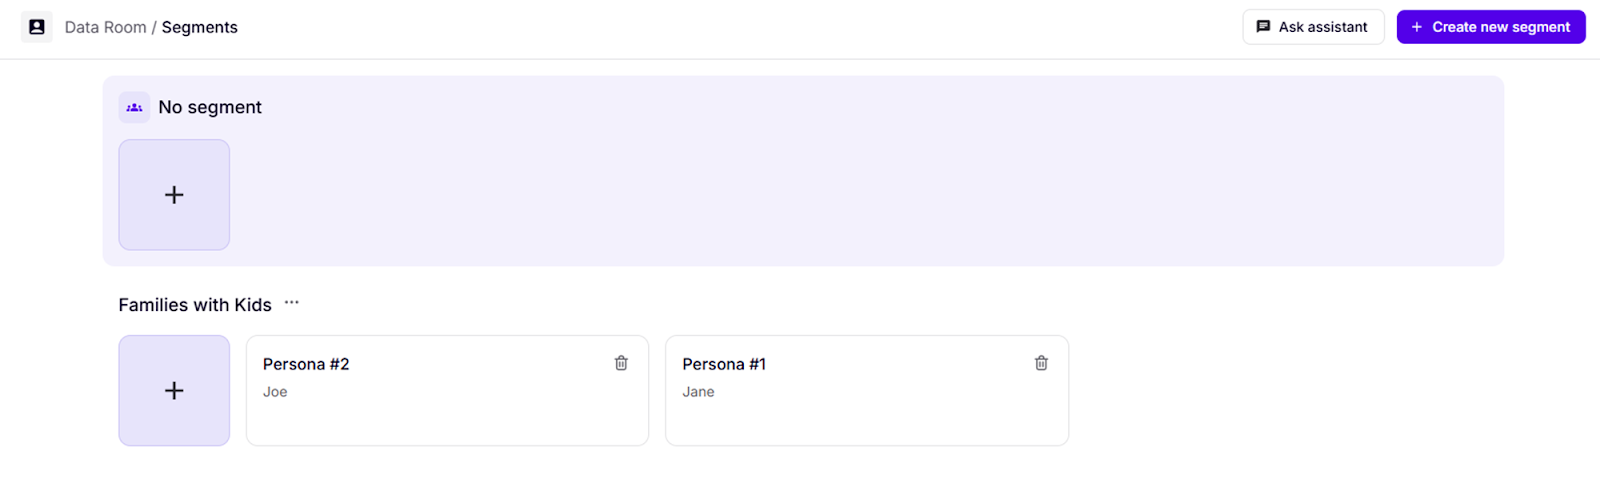Delete Persona #1 with trash icon
Image resolution: width=1600 pixels, height=487 pixels.
pos(1041,363)
